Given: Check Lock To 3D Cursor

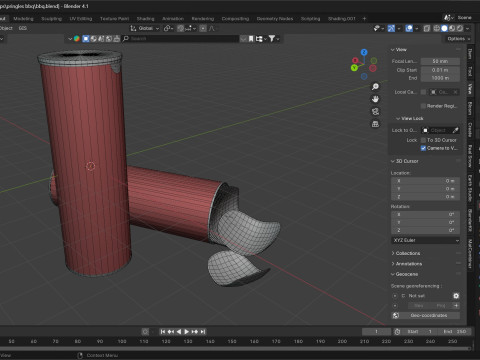Looking at the screenshot, I should (x=423, y=140).
